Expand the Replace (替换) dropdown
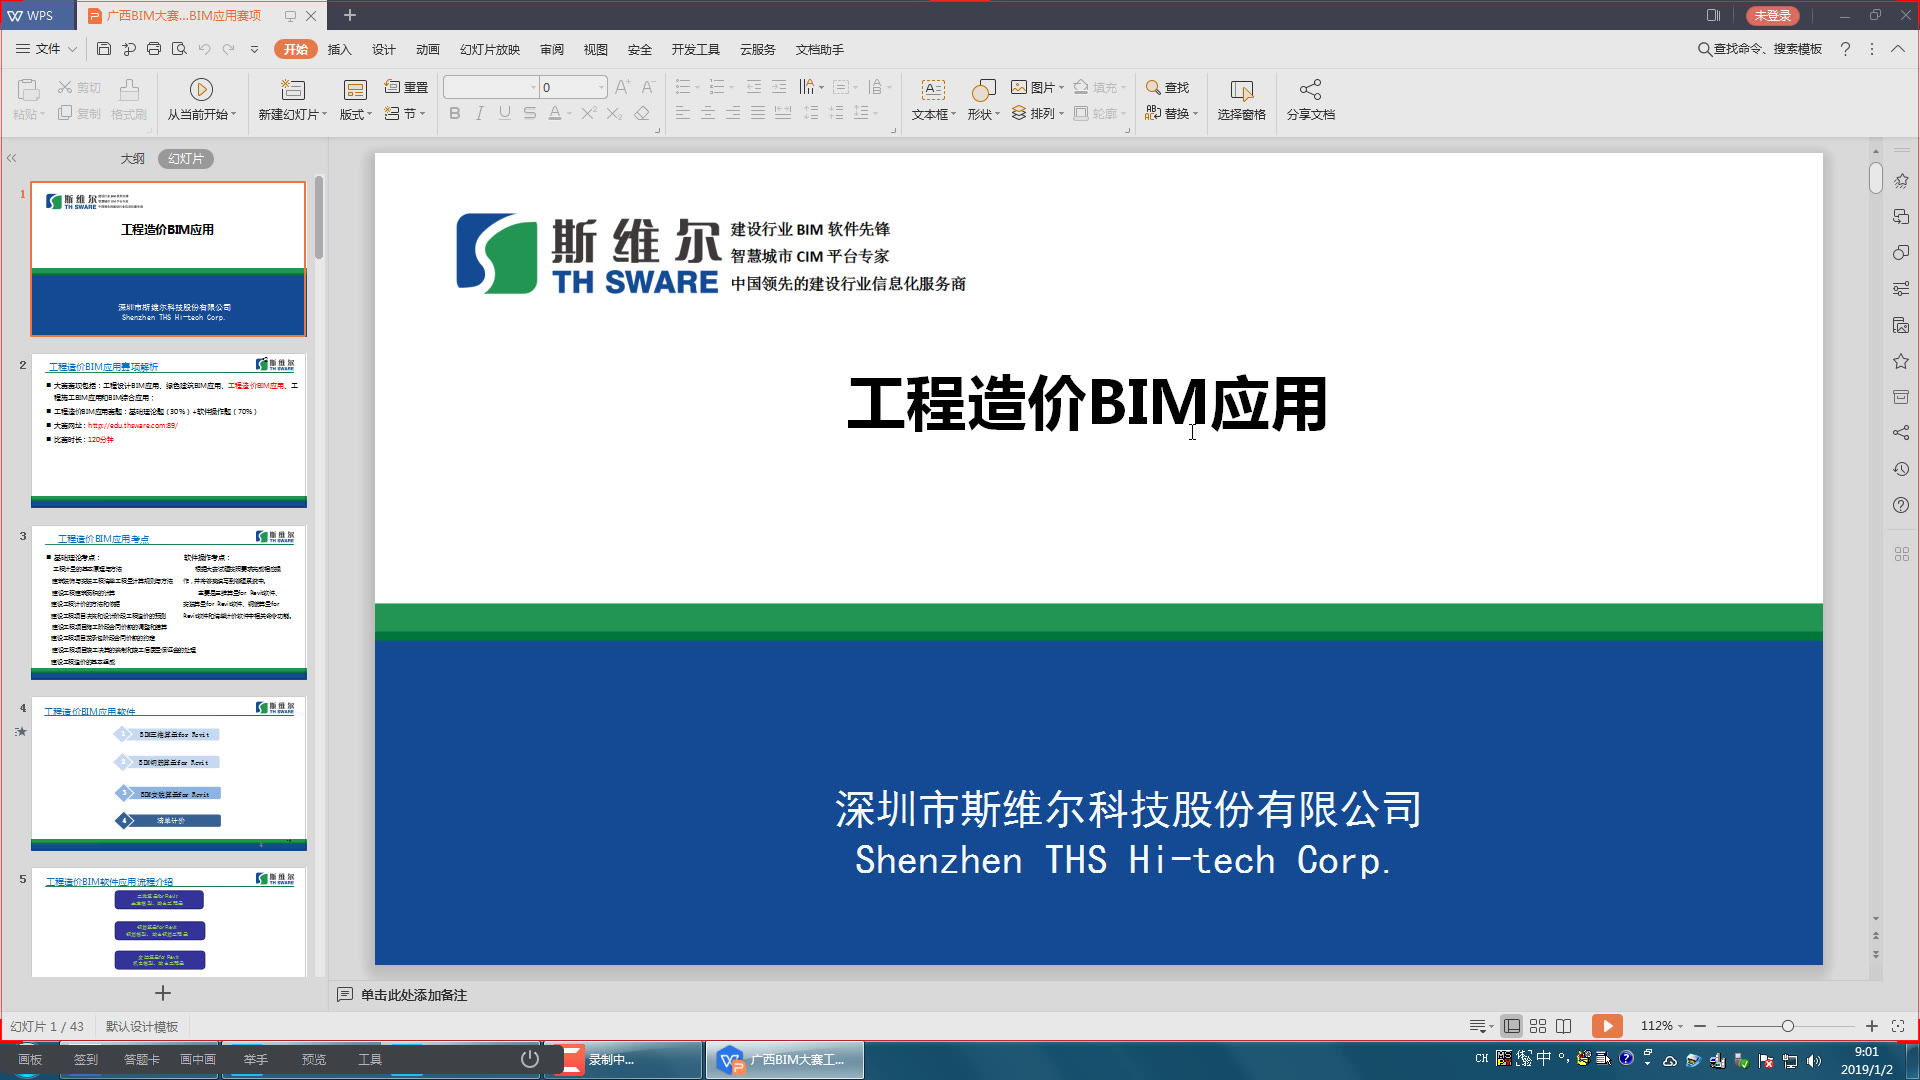Screen dimensions: 1920x1080 (x=1195, y=114)
